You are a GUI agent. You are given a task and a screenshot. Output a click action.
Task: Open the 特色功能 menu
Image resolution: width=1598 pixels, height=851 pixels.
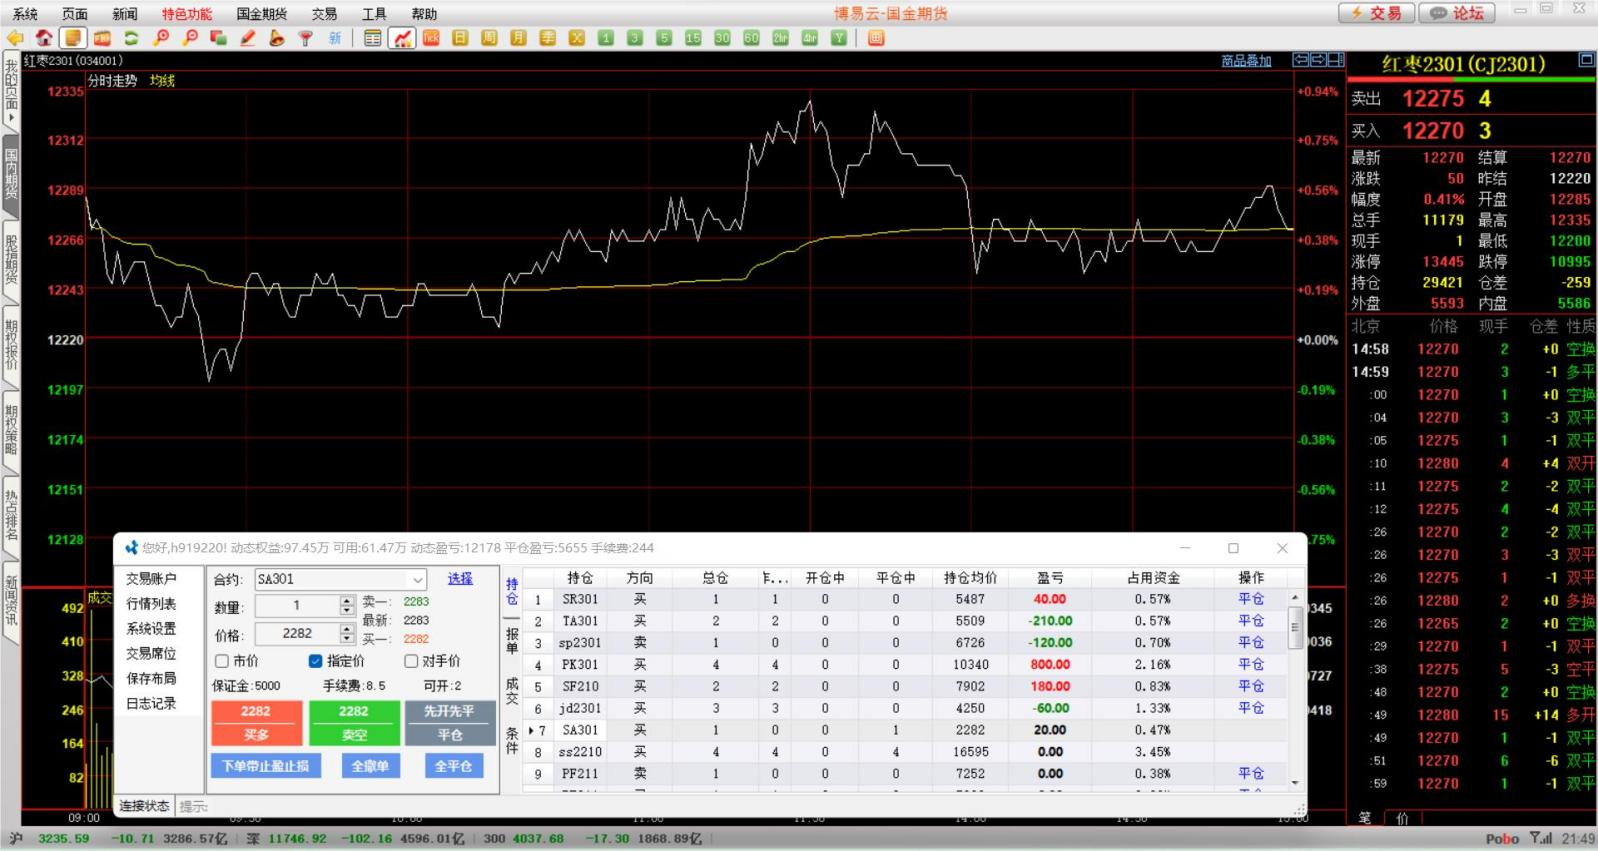187,14
